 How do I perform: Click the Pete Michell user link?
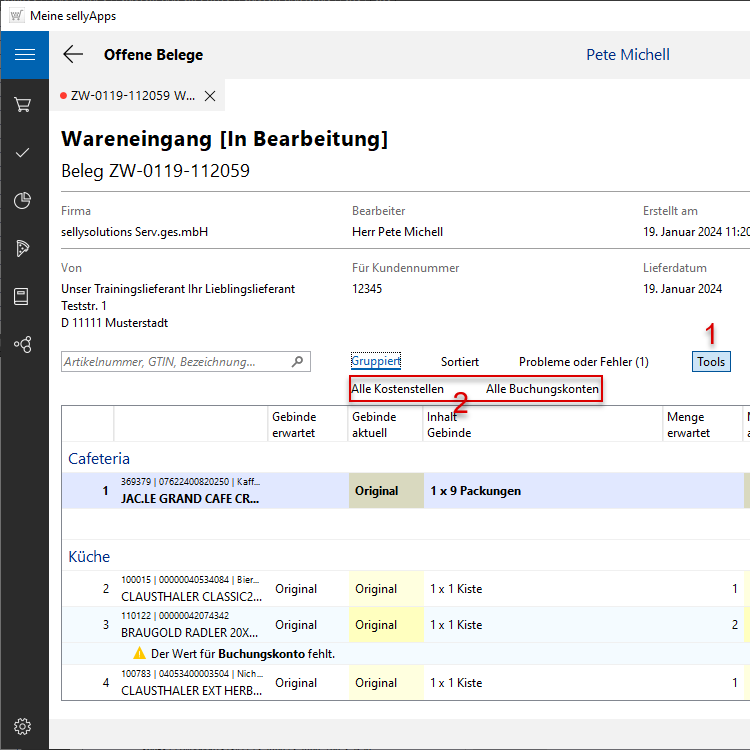point(627,55)
